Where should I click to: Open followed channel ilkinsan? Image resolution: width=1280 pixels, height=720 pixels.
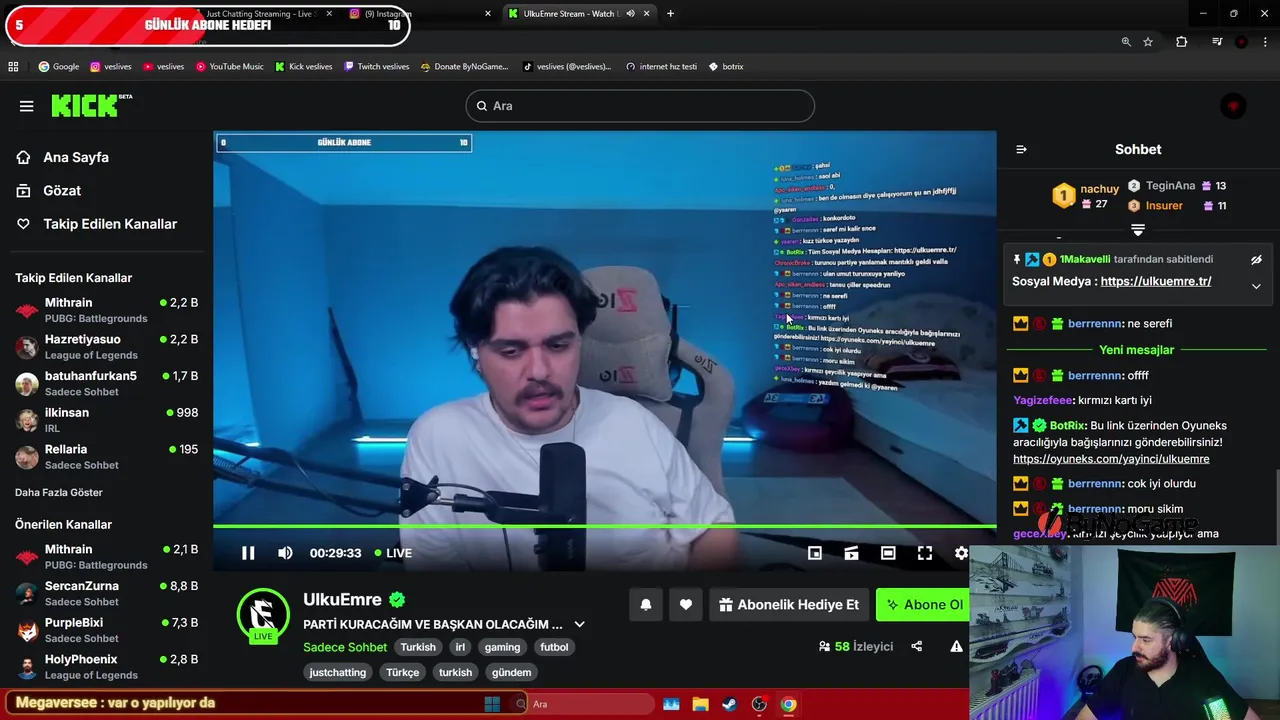[106, 420]
